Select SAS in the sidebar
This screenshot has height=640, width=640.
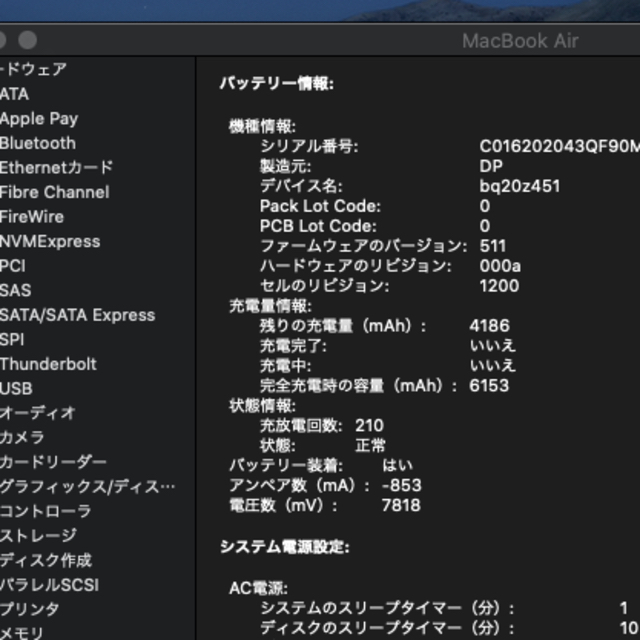16,291
